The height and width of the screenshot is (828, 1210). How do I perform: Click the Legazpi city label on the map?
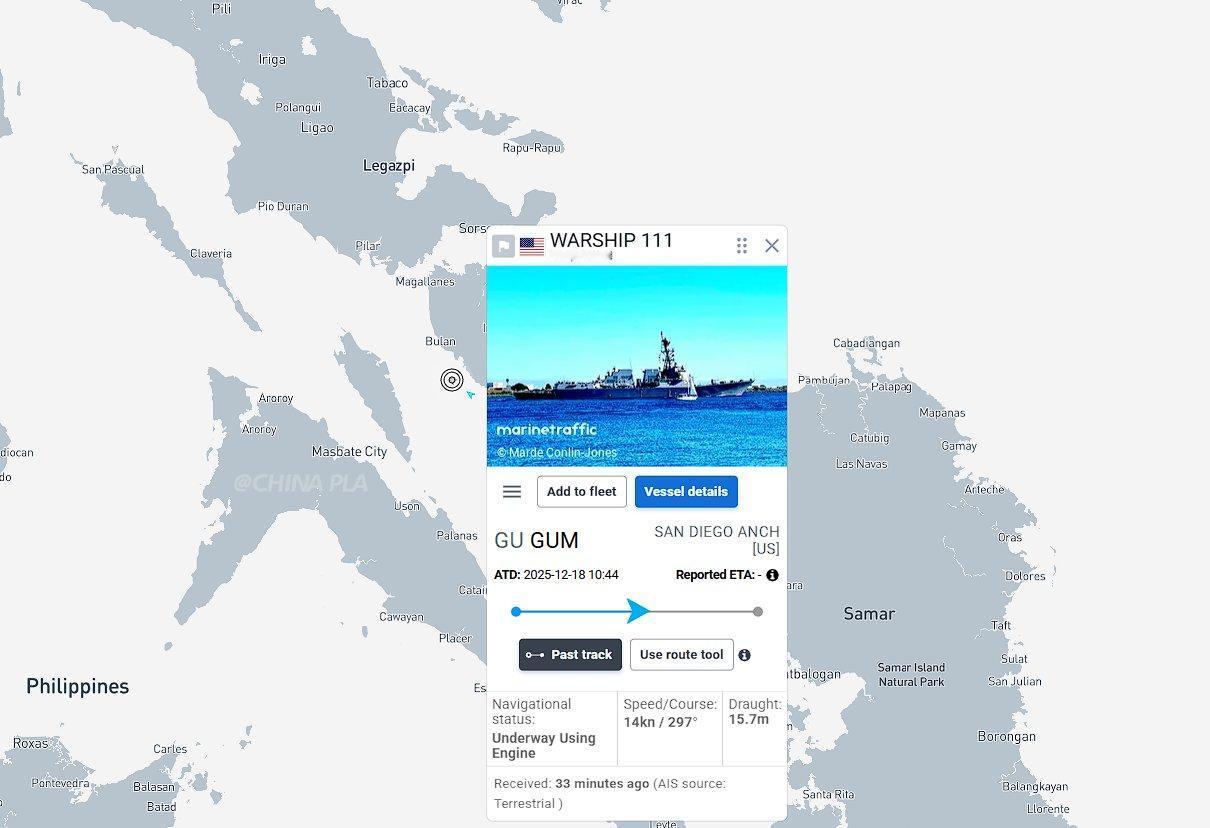[389, 166]
